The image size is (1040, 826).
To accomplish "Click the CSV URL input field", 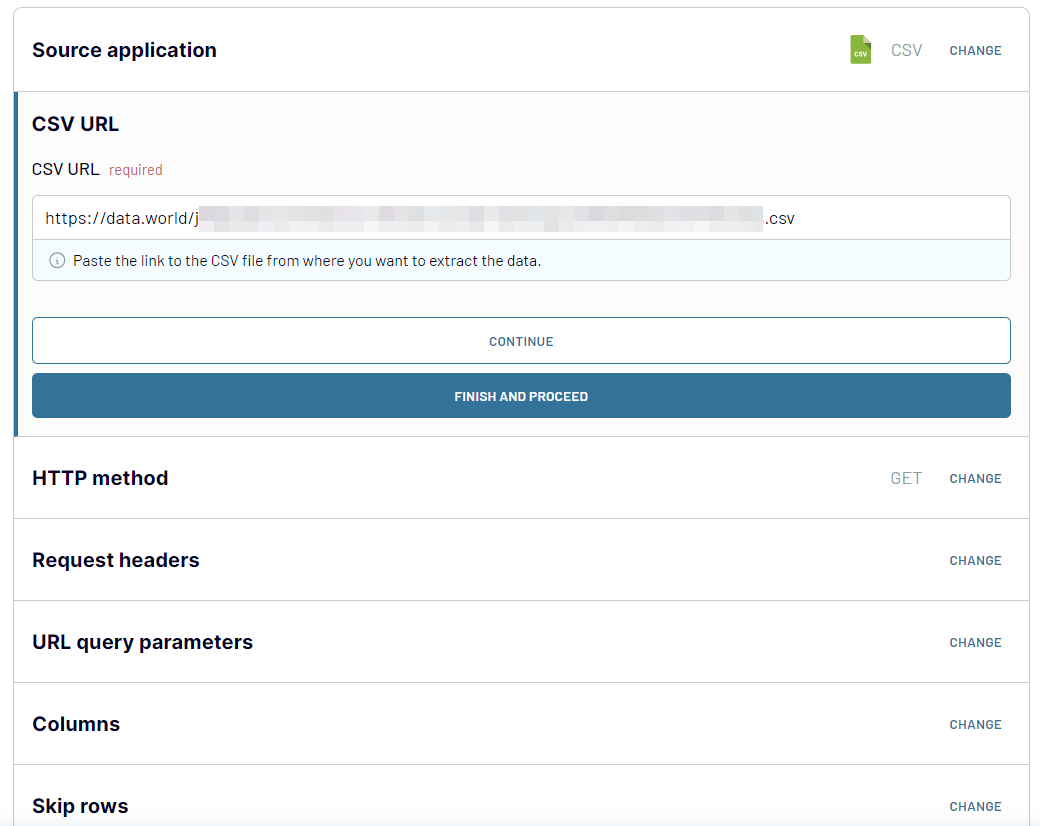I will pyautogui.click(x=521, y=218).
